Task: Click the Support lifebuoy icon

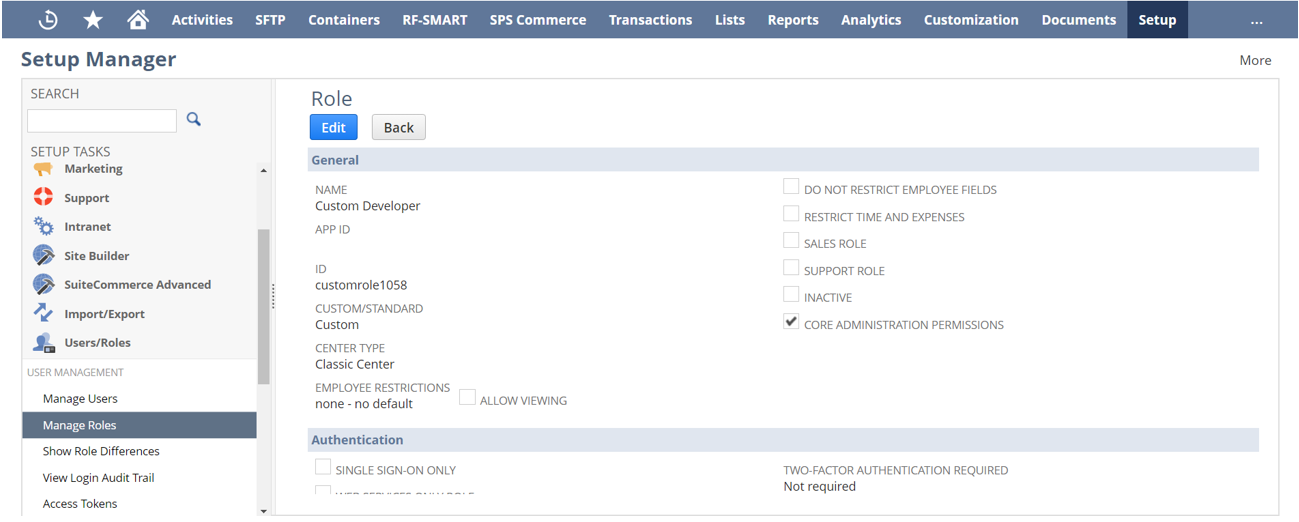Action: pyautogui.click(x=43, y=198)
